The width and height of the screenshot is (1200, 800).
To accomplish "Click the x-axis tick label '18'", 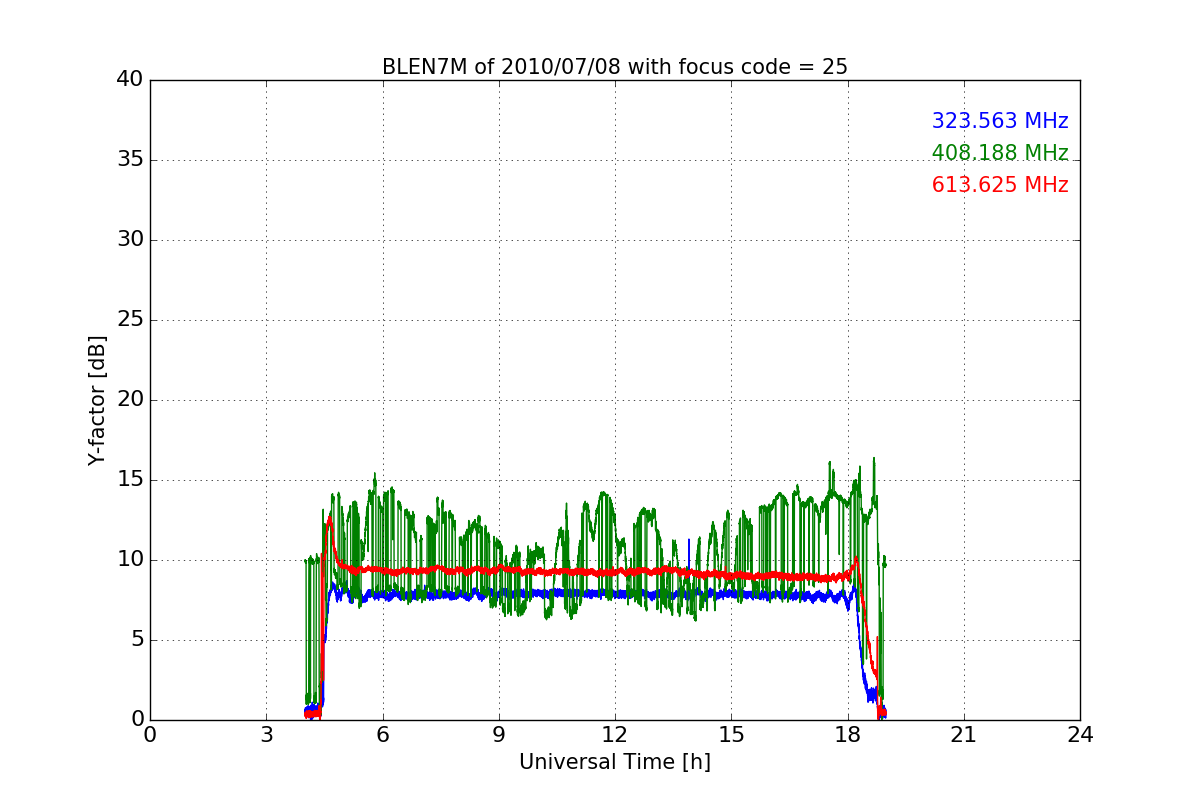I will (847, 735).
